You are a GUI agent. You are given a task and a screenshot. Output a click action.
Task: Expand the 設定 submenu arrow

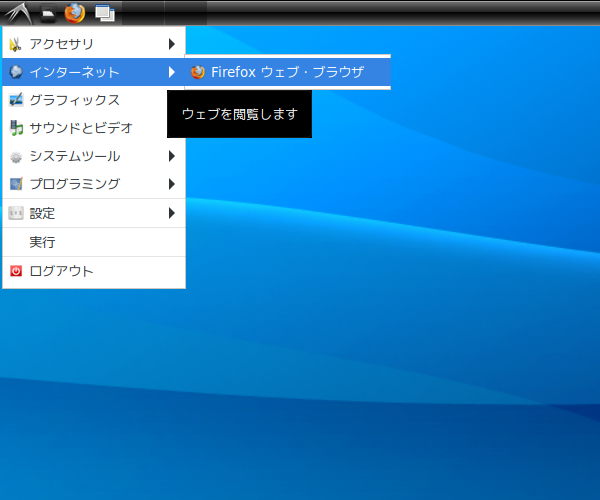172,213
